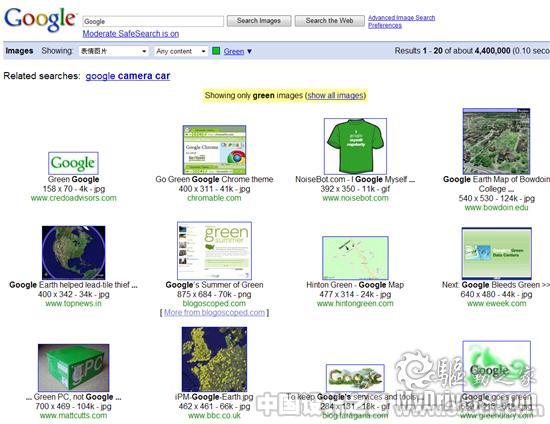The height and width of the screenshot is (424, 550).
Task: Click www.bowdoin.edu source text
Action: [496, 208]
